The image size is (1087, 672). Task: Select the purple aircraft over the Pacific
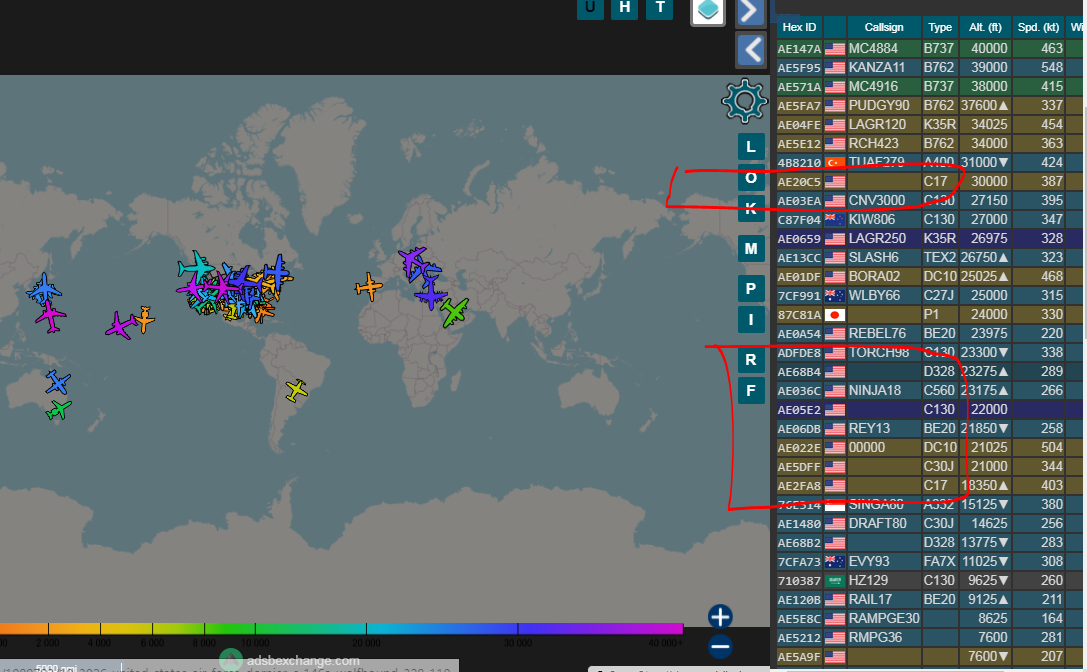point(121,325)
